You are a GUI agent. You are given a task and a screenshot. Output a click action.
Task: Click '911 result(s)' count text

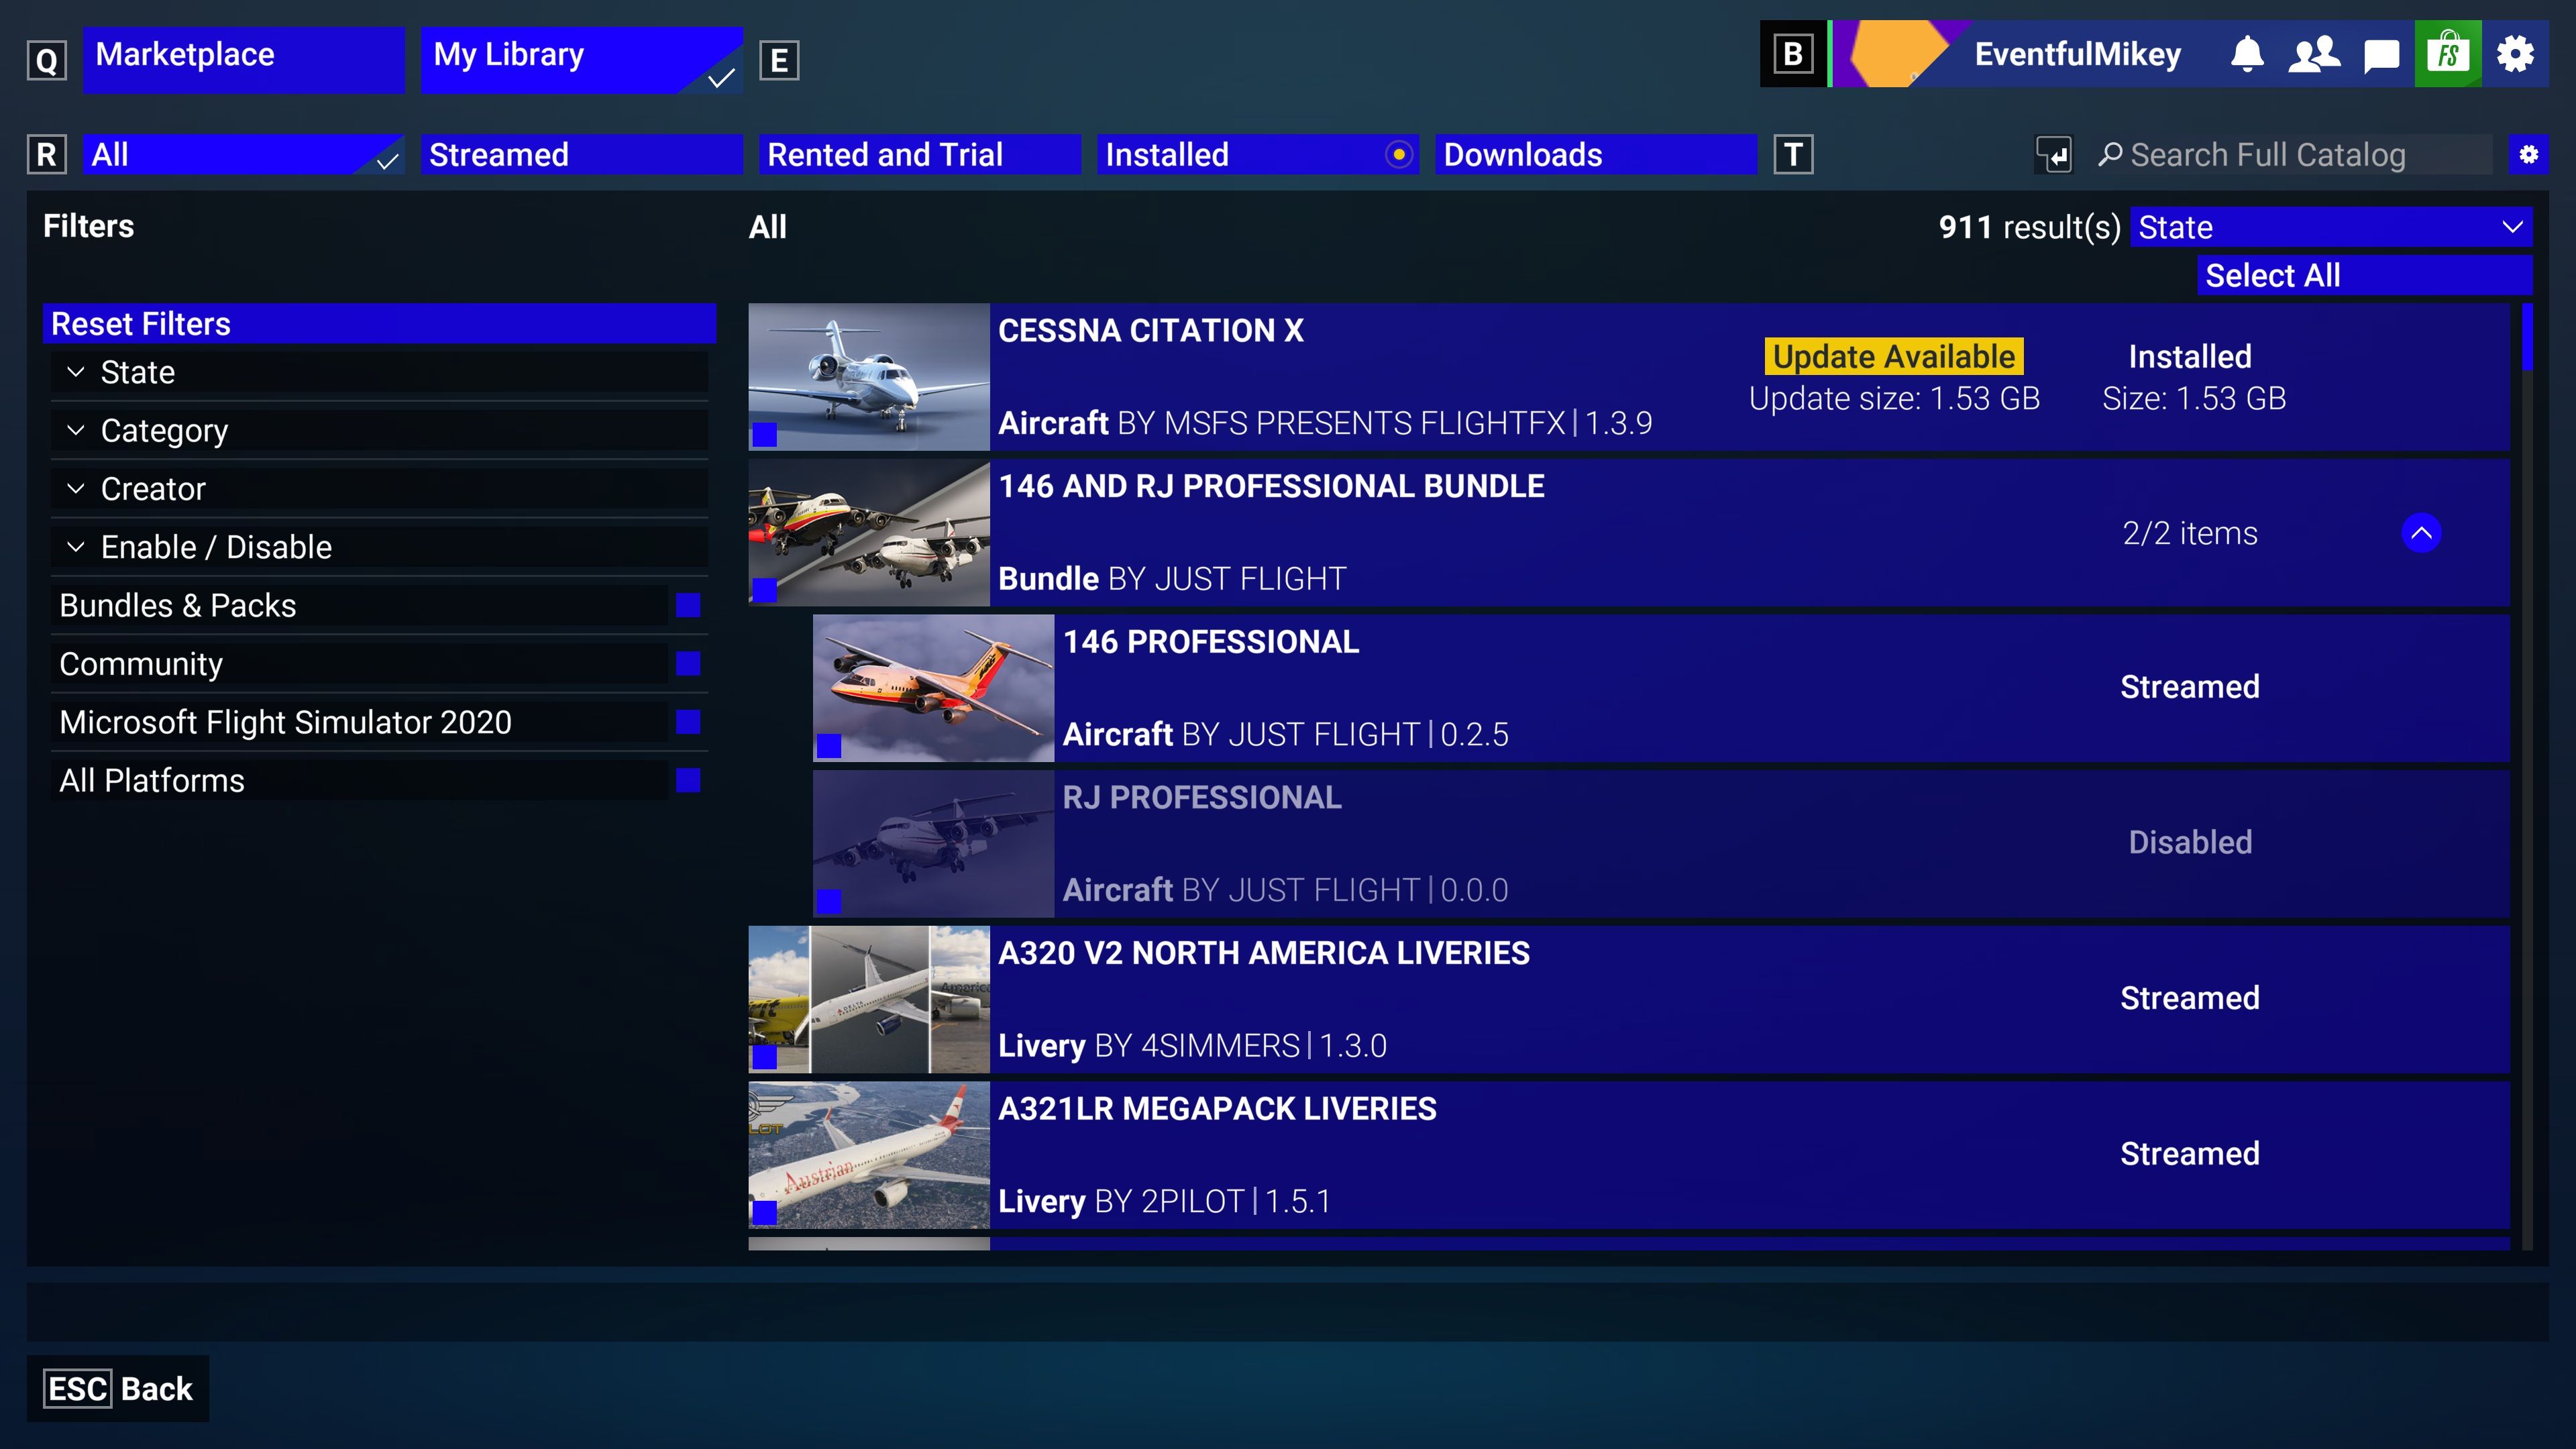click(x=2029, y=227)
